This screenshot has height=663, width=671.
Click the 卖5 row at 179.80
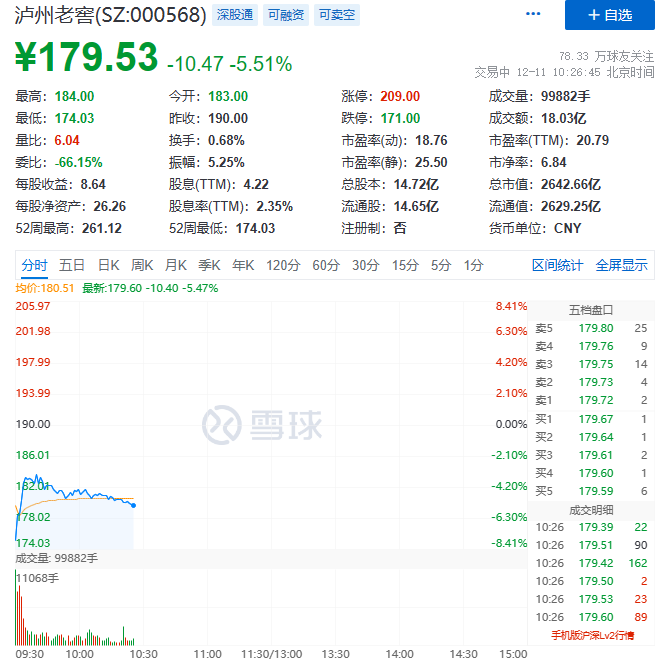(x=591, y=328)
